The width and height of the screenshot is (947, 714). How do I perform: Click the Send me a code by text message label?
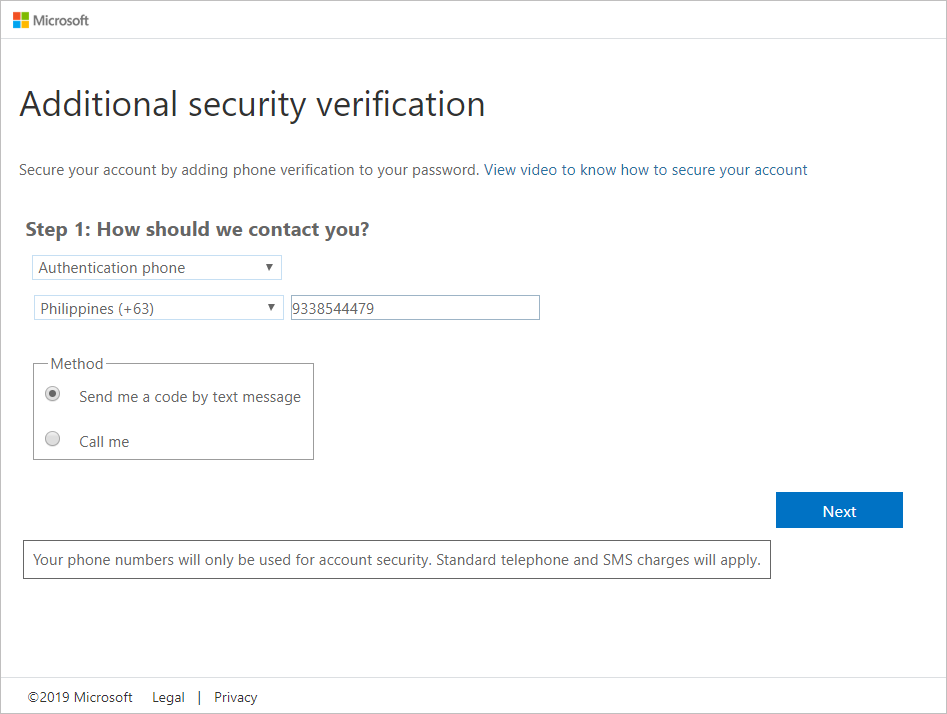(x=190, y=397)
